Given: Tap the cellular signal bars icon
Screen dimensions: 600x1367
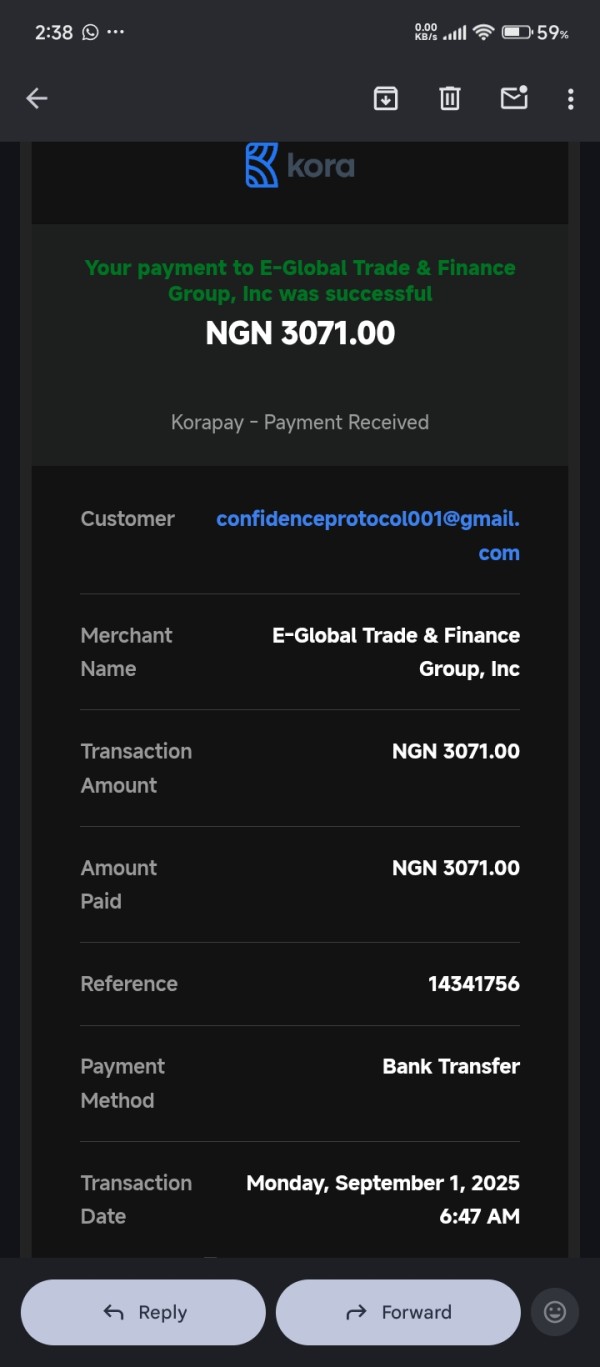Looking at the screenshot, I should click(455, 32).
